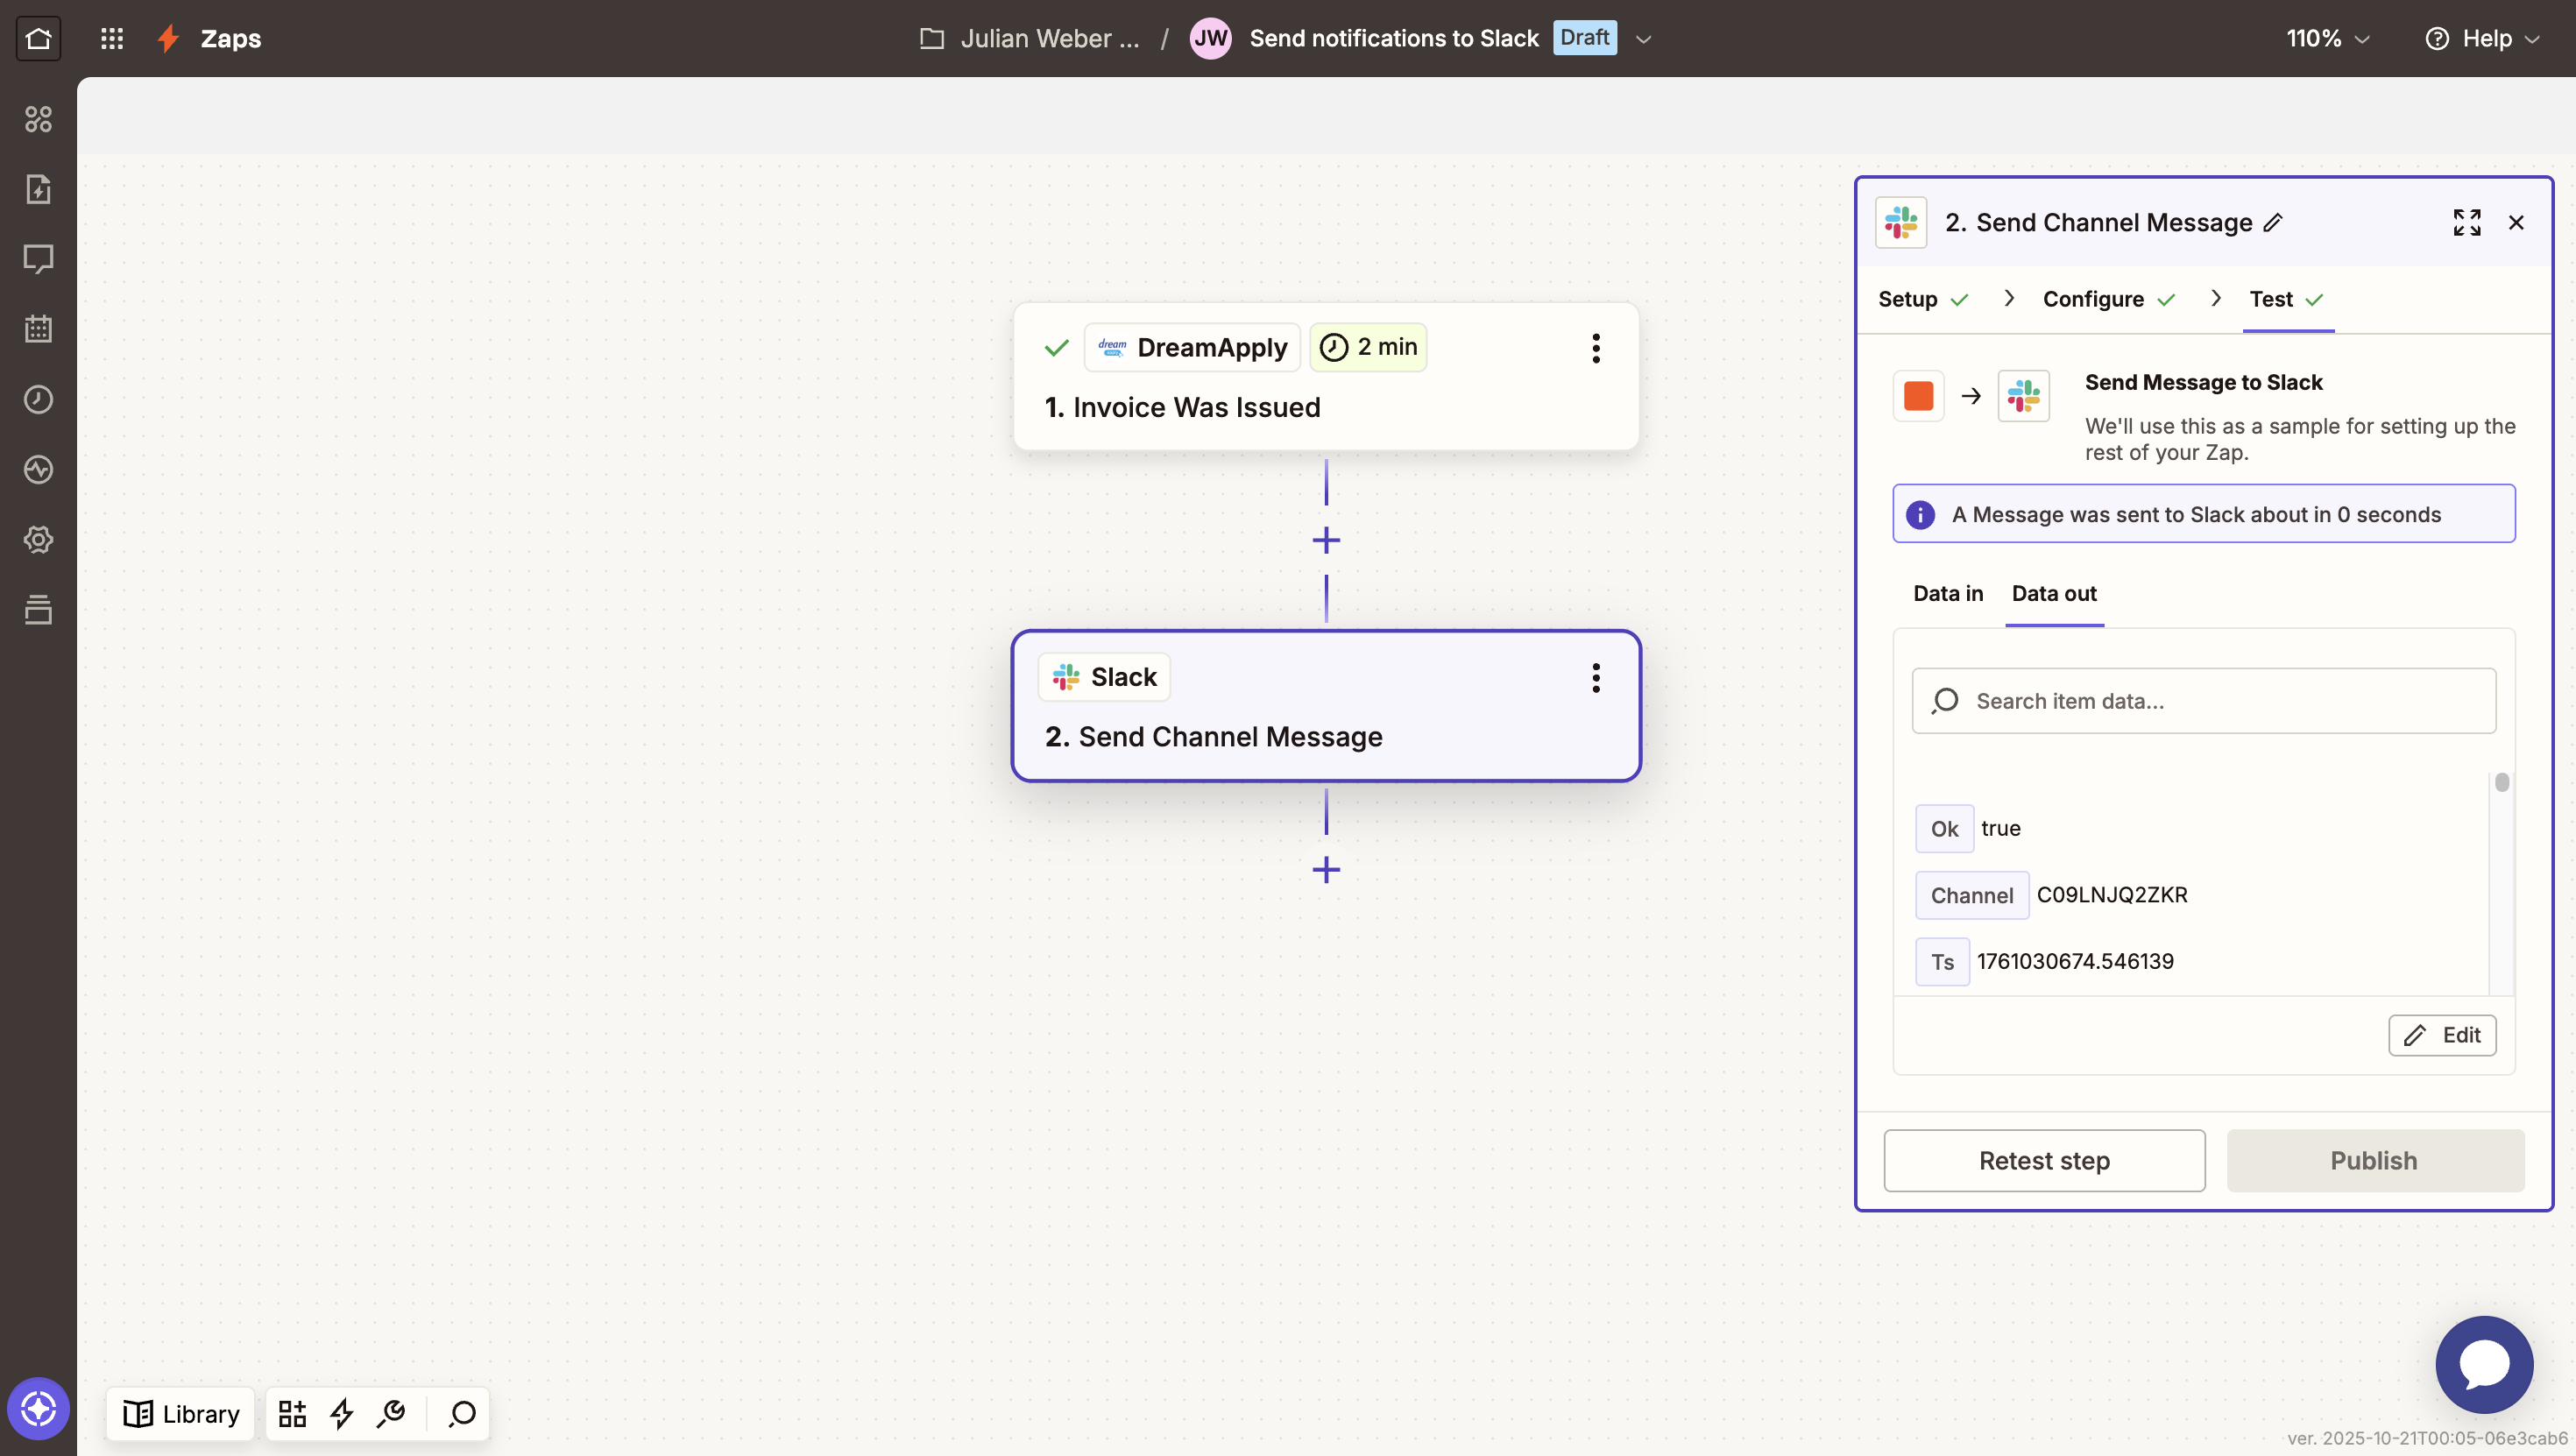Click the info icon in the message banner
This screenshot has height=1456, width=2576.
click(x=1919, y=514)
